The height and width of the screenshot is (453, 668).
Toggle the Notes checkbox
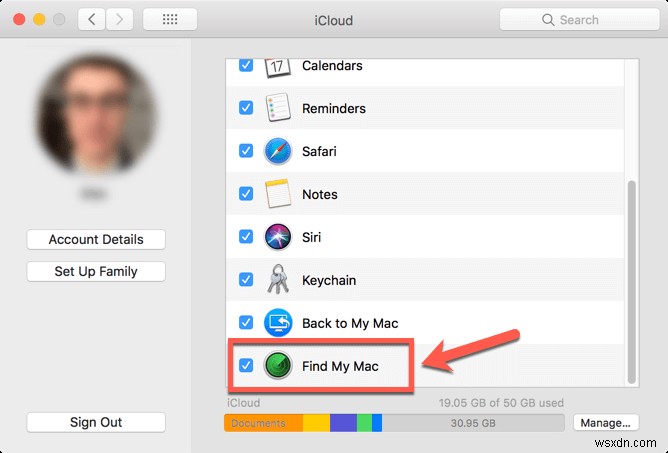[x=246, y=193]
